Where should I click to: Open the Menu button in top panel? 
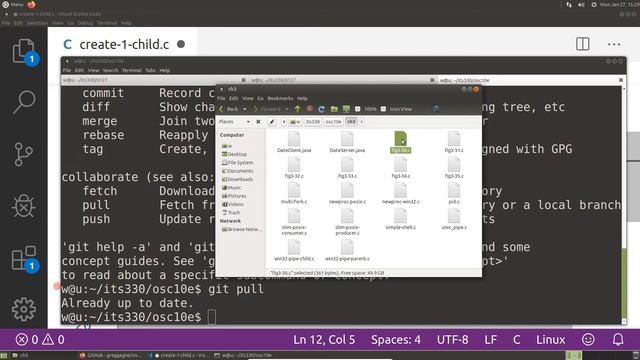pos(13,4)
